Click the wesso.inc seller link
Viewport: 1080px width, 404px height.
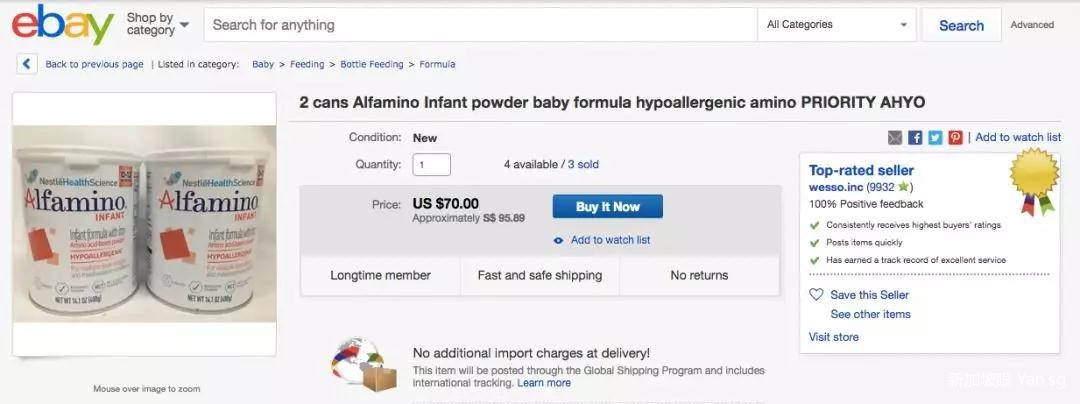[836, 187]
